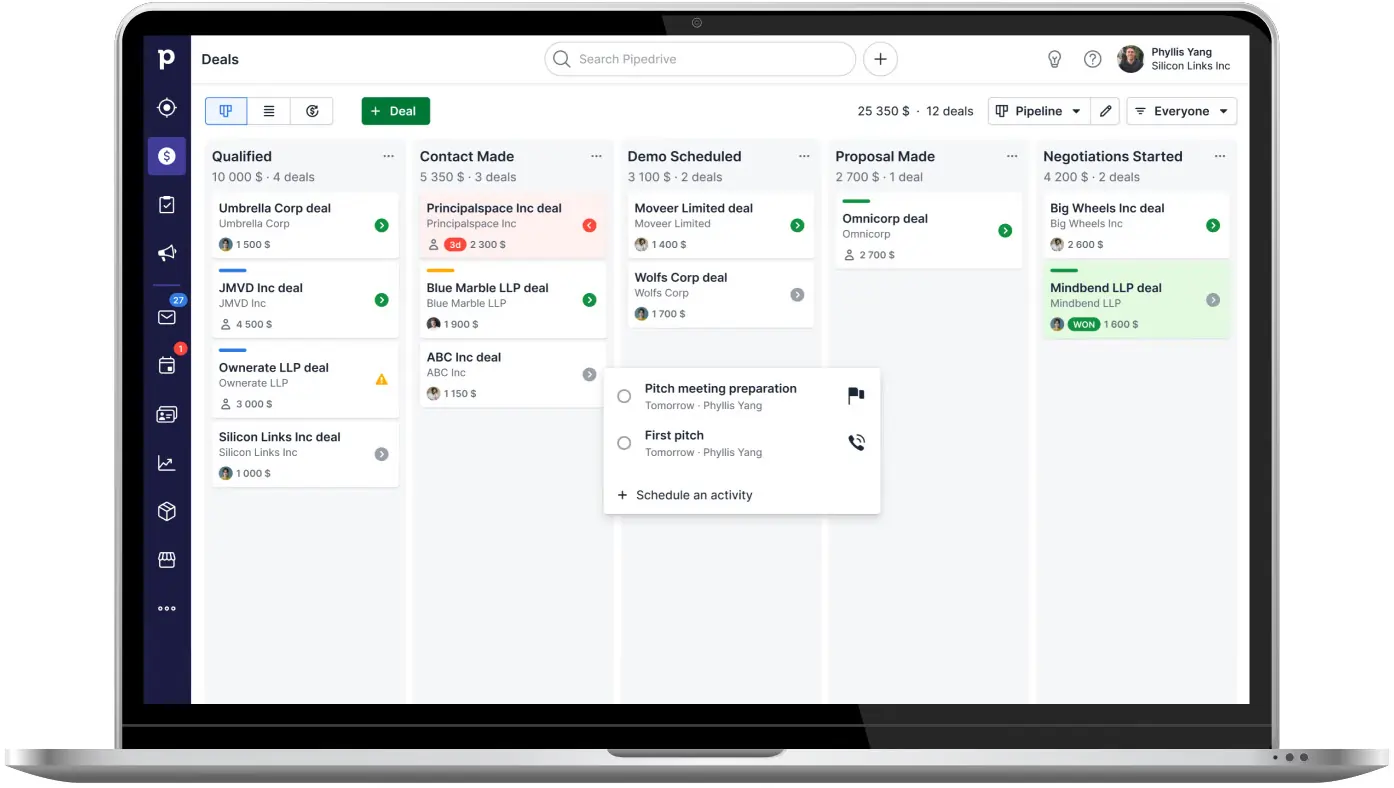Image resolution: width=1394 pixels, height=788 pixels.
Task: Edit pipeline with pencil icon
Action: point(1105,111)
